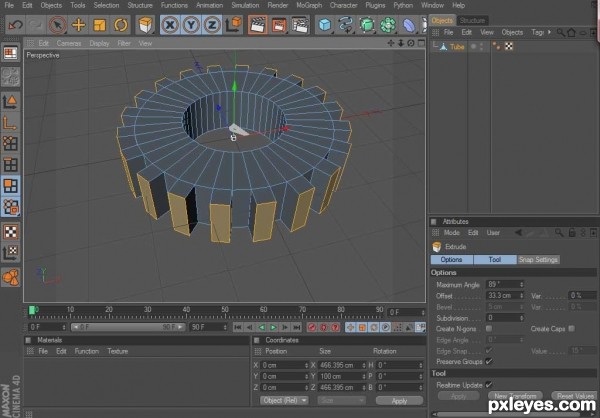Click the Attributes back arrow
The height and width of the screenshot is (418, 600).
[x=518, y=232]
